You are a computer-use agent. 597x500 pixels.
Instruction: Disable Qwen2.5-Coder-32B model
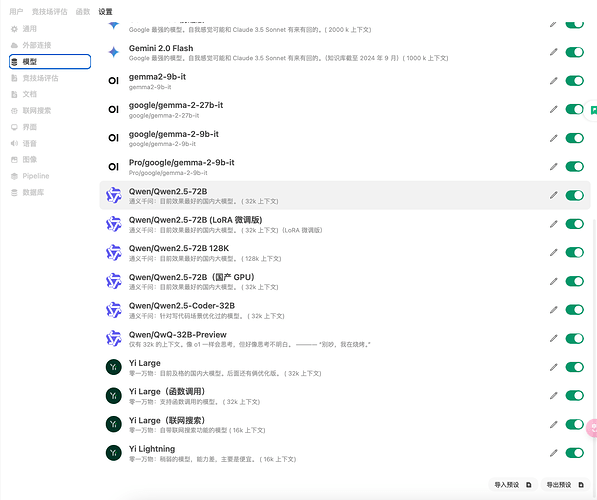coord(575,310)
